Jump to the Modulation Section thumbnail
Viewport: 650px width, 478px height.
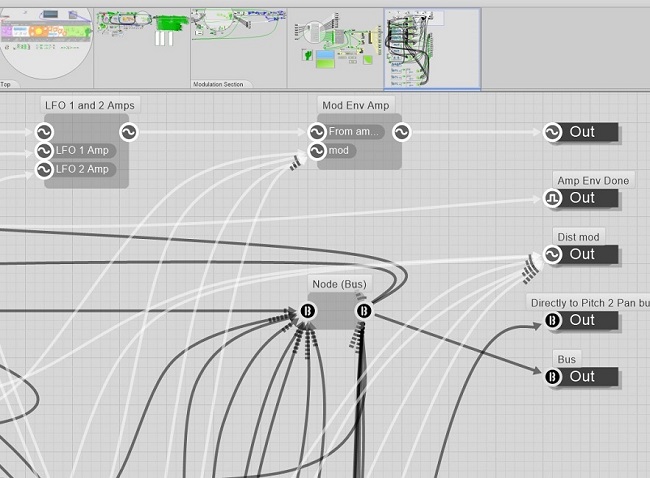click(238, 44)
